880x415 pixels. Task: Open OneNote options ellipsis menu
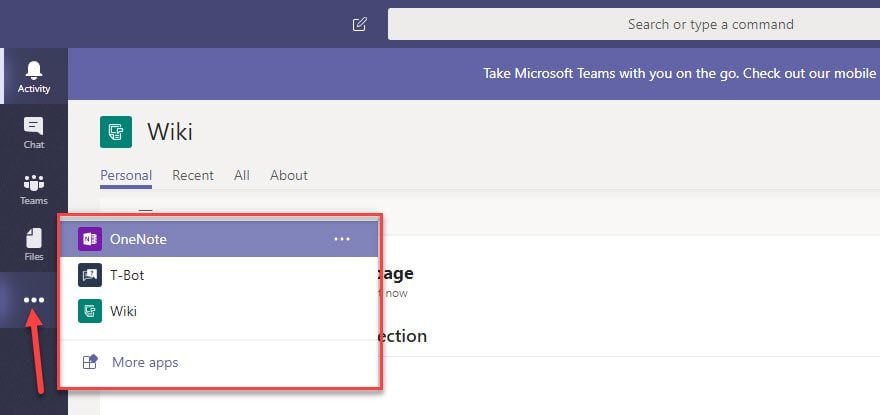tap(342, 239)
